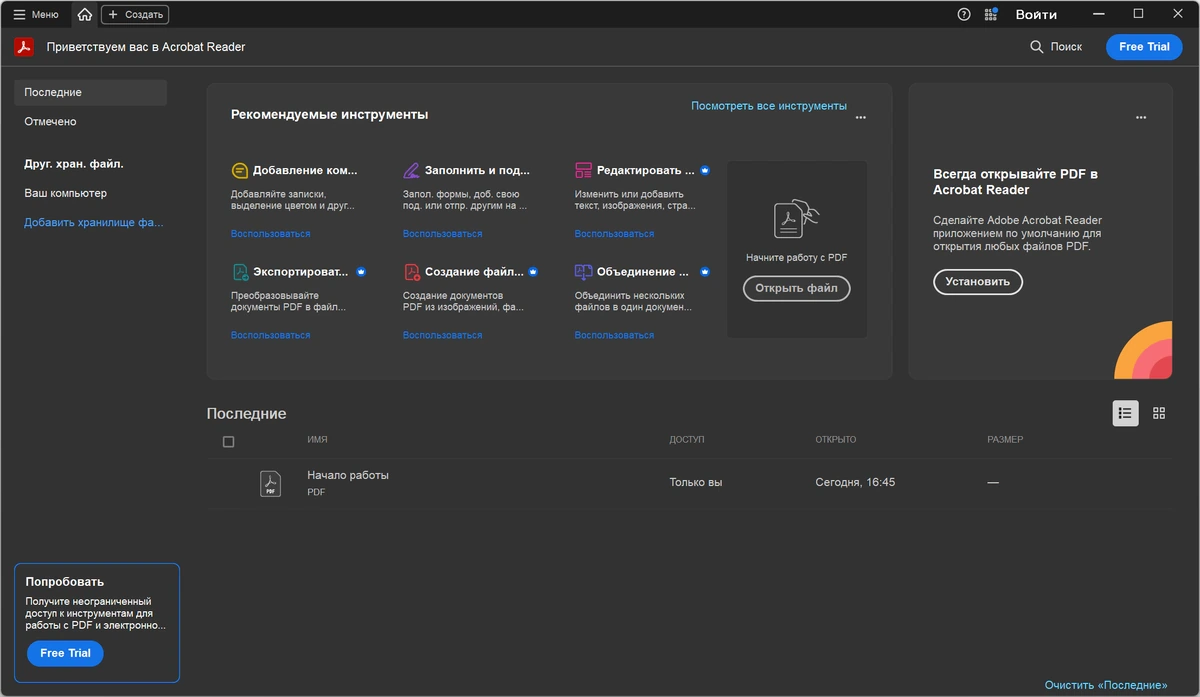Open the apps grid icon in title bar

pos(991,14)
